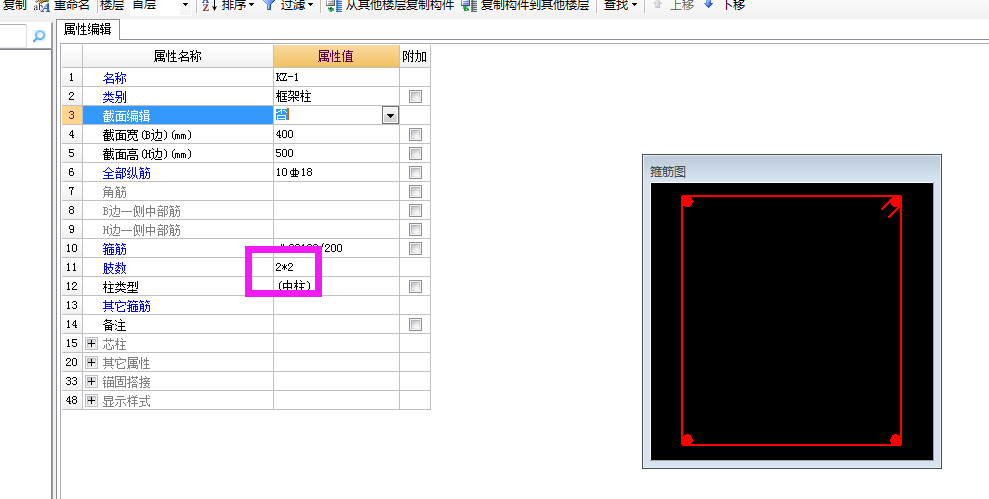Click the 框架柱 category value cell
The width and height of the screenshot is (989, 499).
point(336,97)
